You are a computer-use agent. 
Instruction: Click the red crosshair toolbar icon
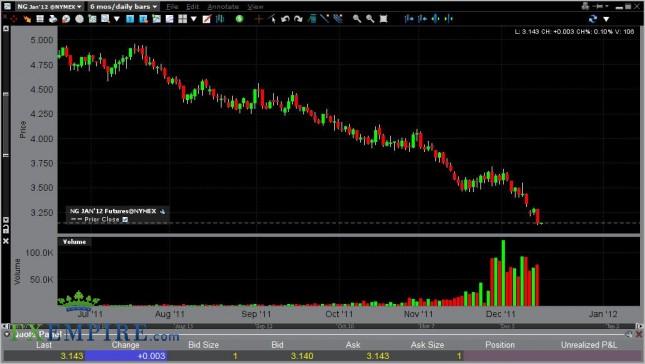(14, 19)
